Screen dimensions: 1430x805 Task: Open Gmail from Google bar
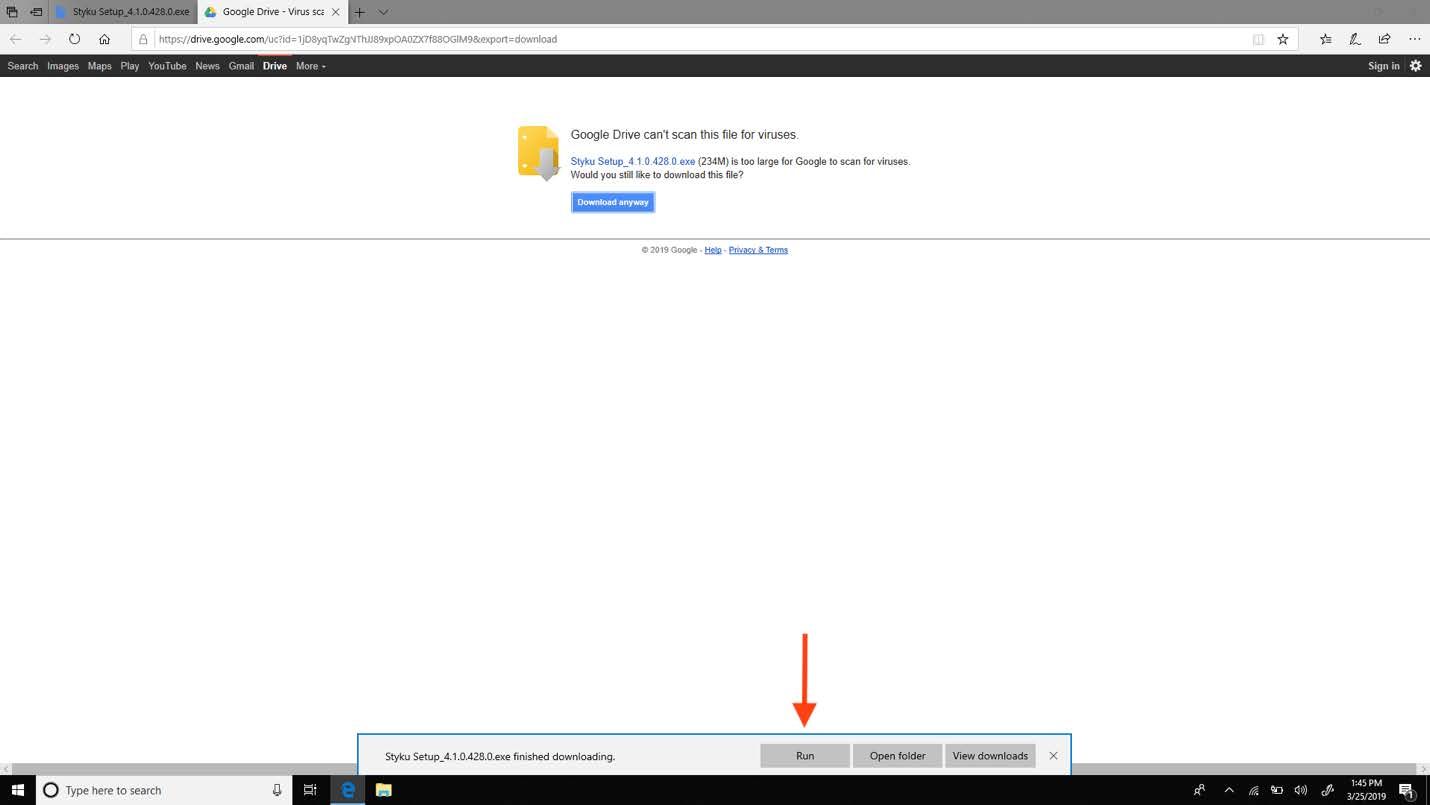pos(241,66)
